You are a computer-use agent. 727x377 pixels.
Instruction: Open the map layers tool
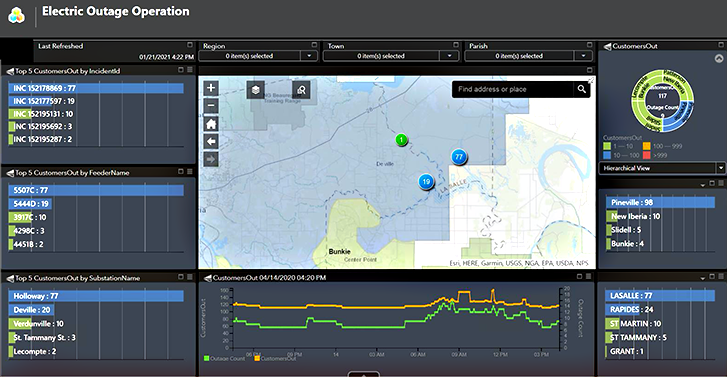tap(255, 90)
